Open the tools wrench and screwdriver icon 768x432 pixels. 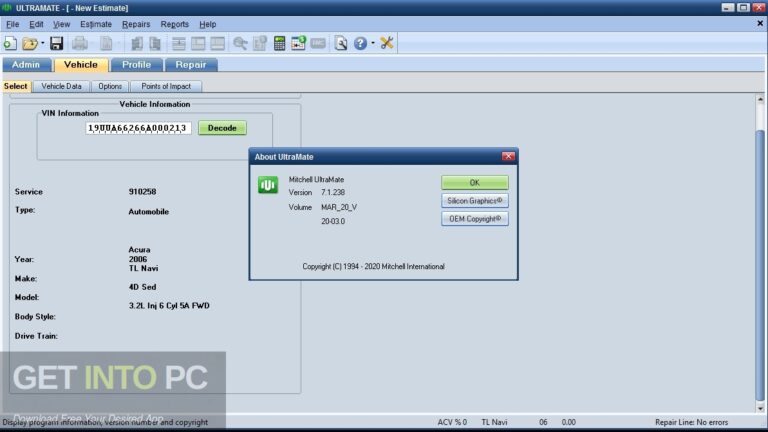387,43
